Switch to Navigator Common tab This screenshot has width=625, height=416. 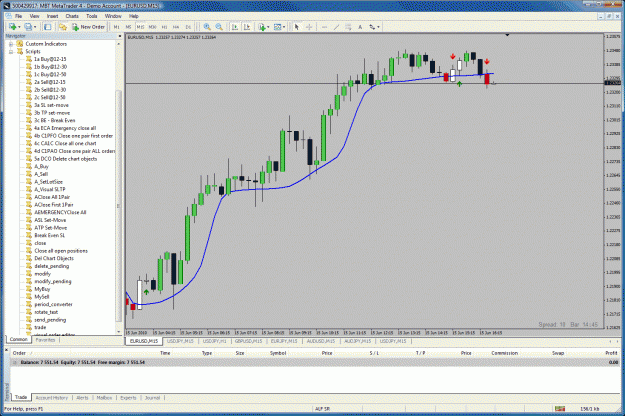coord(19,339)
